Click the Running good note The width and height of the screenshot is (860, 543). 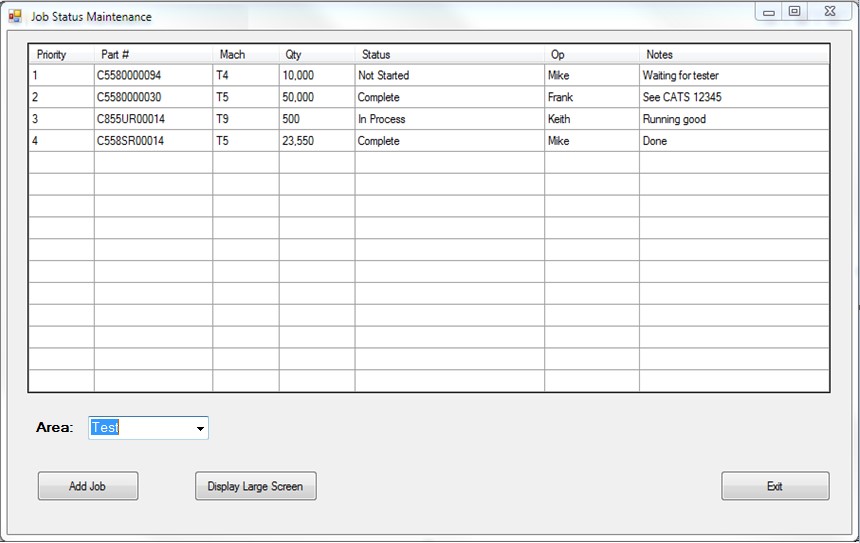point(734,119)
